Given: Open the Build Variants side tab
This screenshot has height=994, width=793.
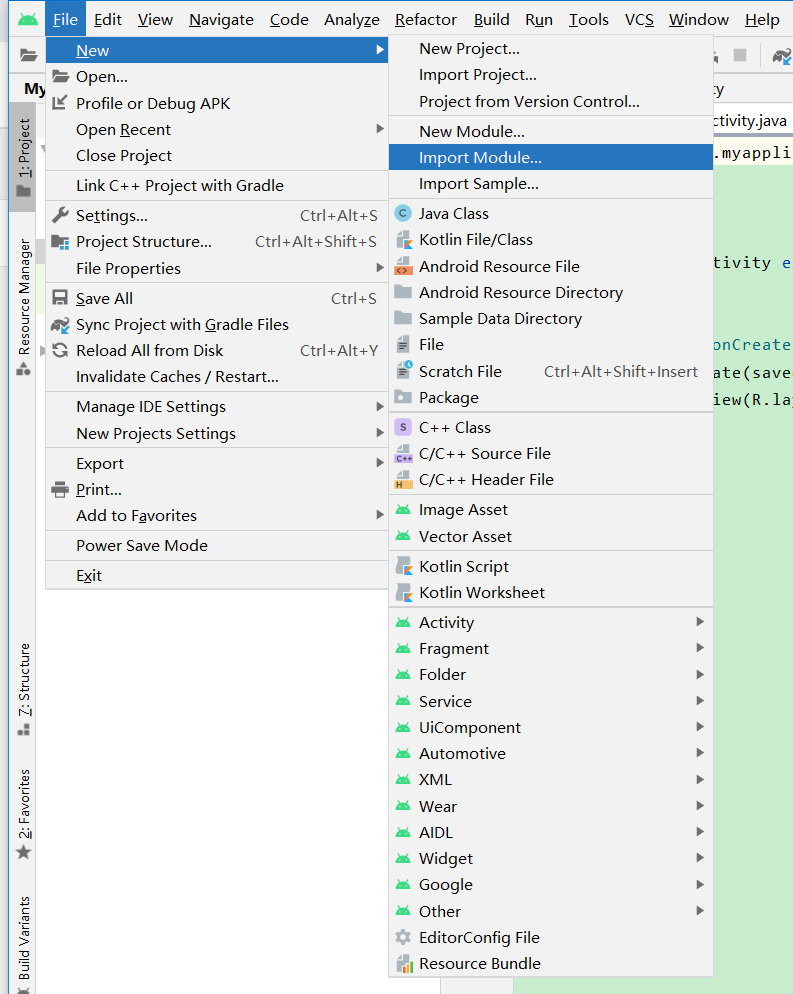Looking at the screenshot, I should click(23, 943).
